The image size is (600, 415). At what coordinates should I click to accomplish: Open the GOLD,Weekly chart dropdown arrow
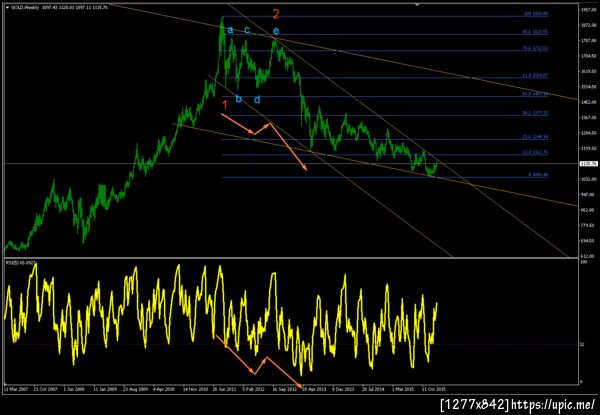coord(7,7)
